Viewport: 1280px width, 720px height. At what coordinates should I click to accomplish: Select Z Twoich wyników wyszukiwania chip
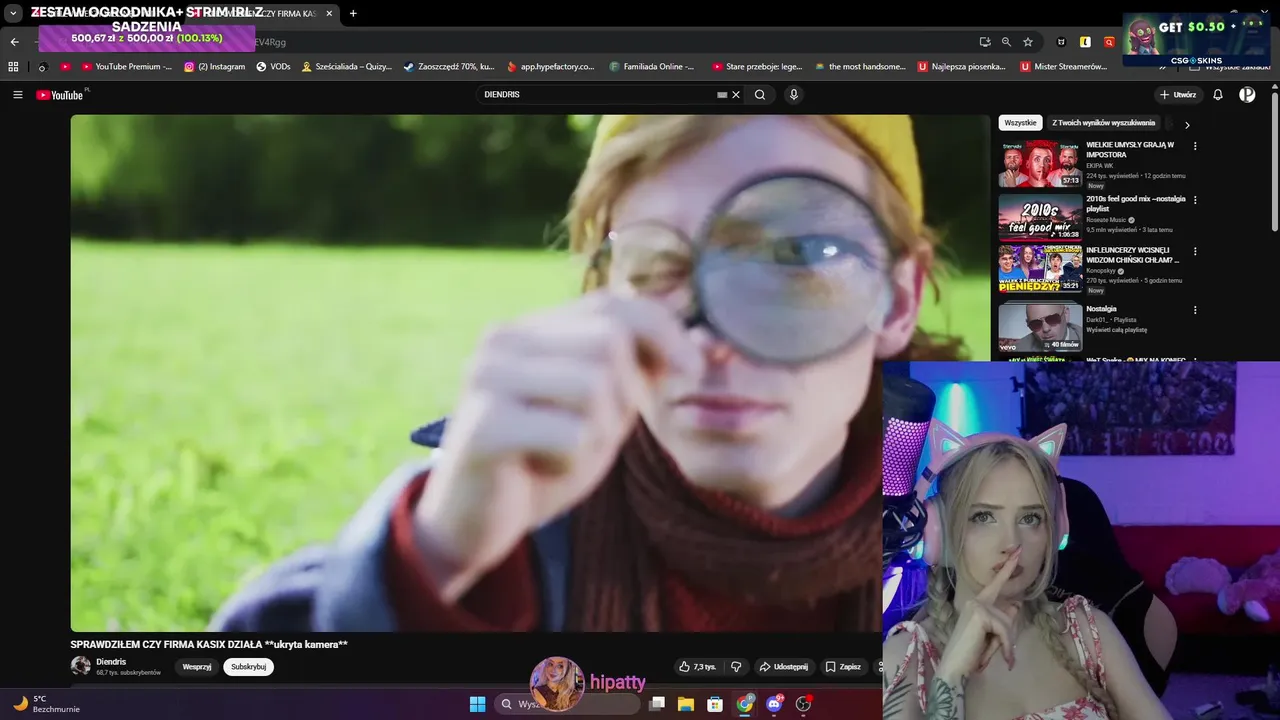click(1103, 123)
